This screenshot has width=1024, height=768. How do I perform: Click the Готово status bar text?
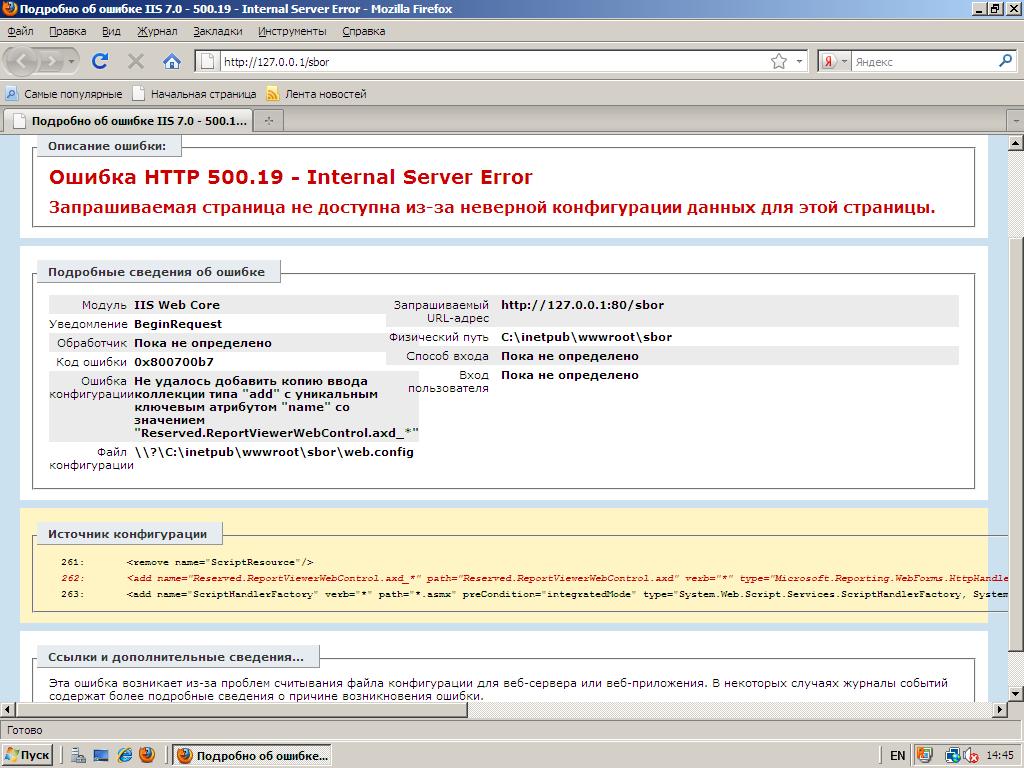click(25, 730)
